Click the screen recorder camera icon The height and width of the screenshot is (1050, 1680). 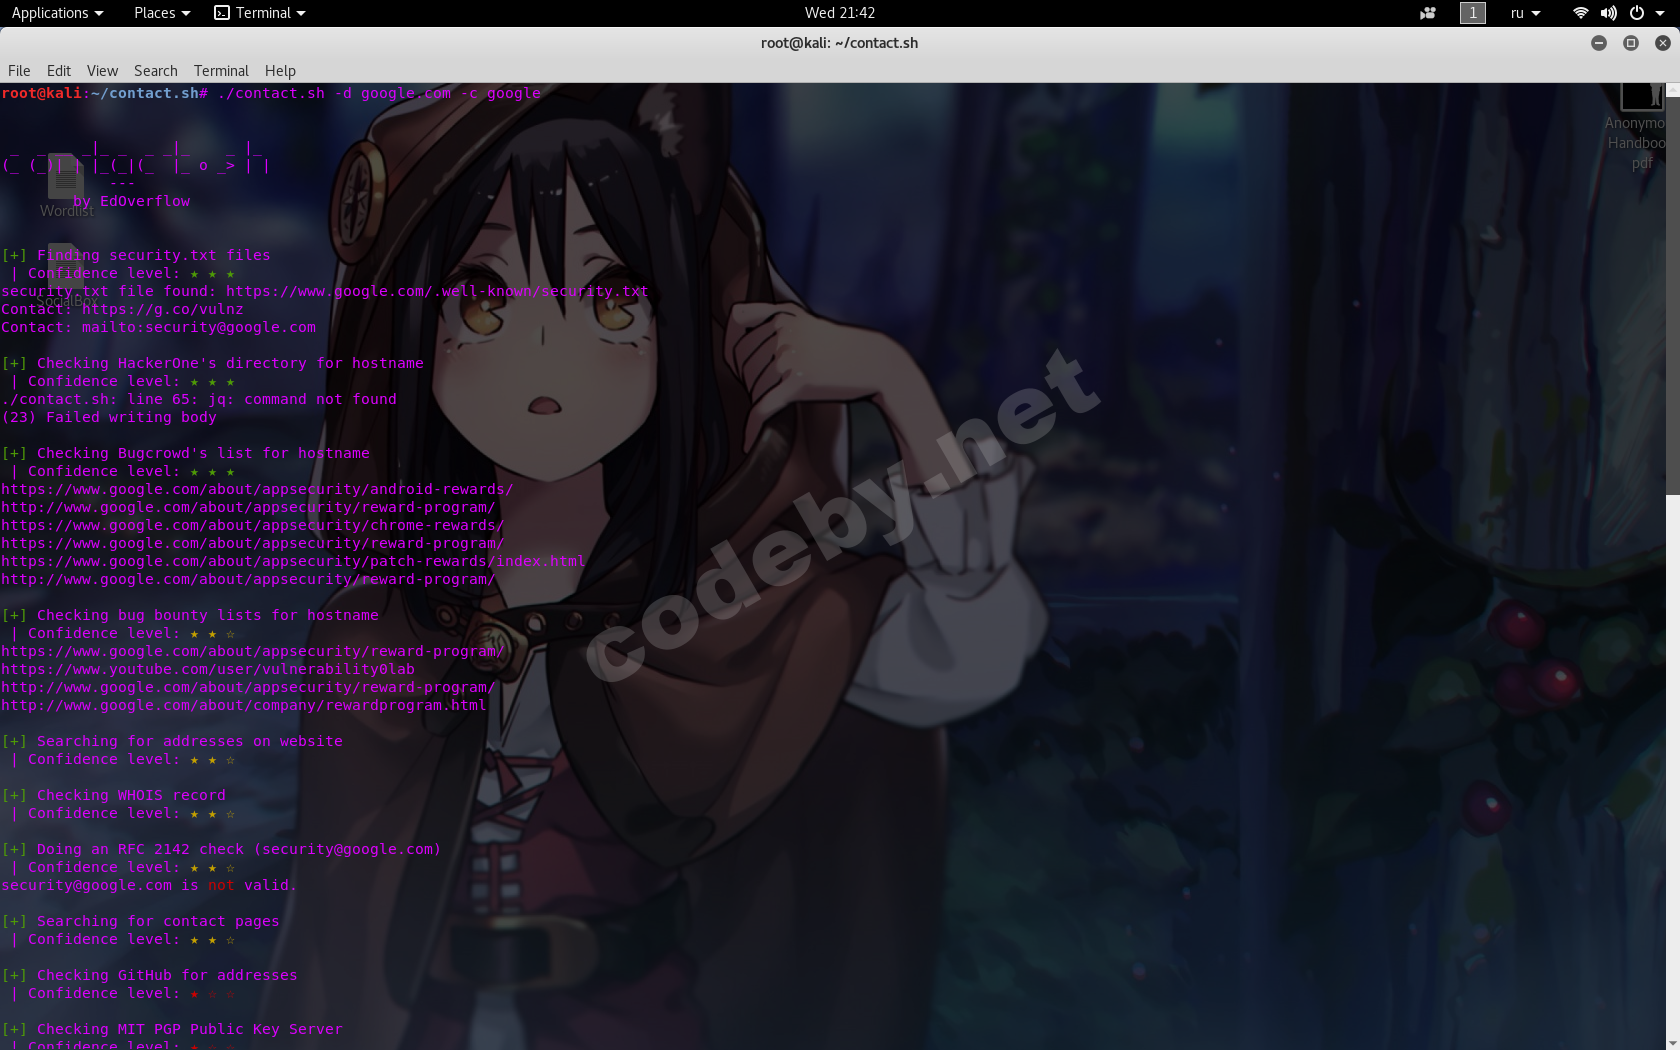point(1427,13)
